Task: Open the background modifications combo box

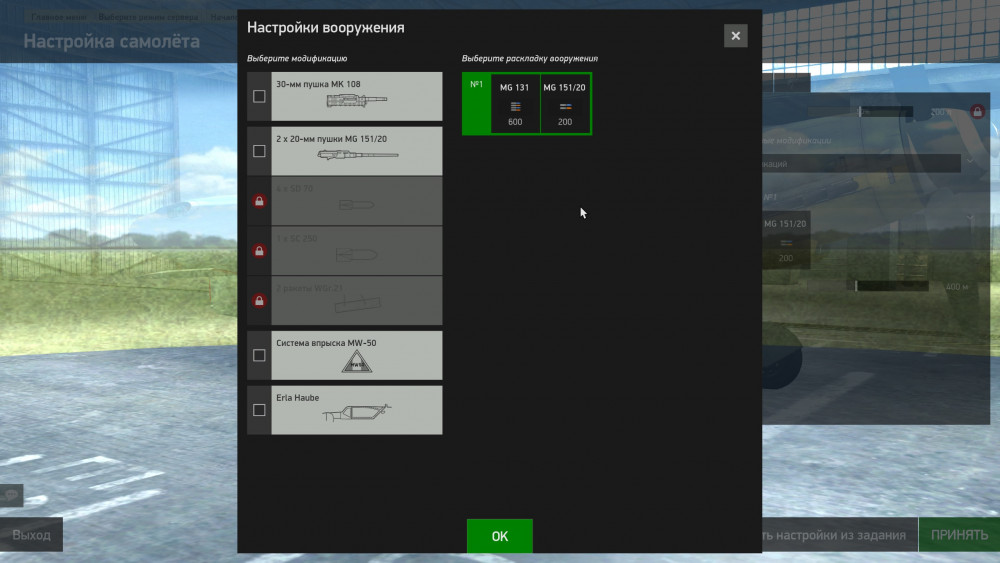Action: (861, 164)
